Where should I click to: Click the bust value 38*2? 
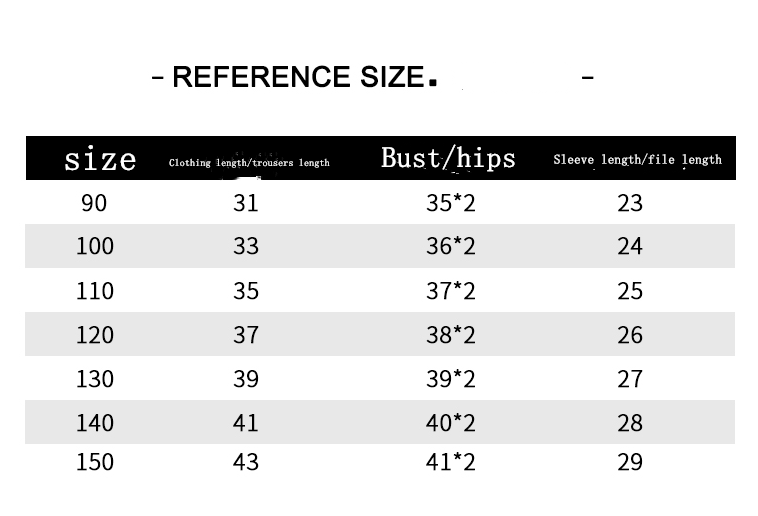(451, 335)
